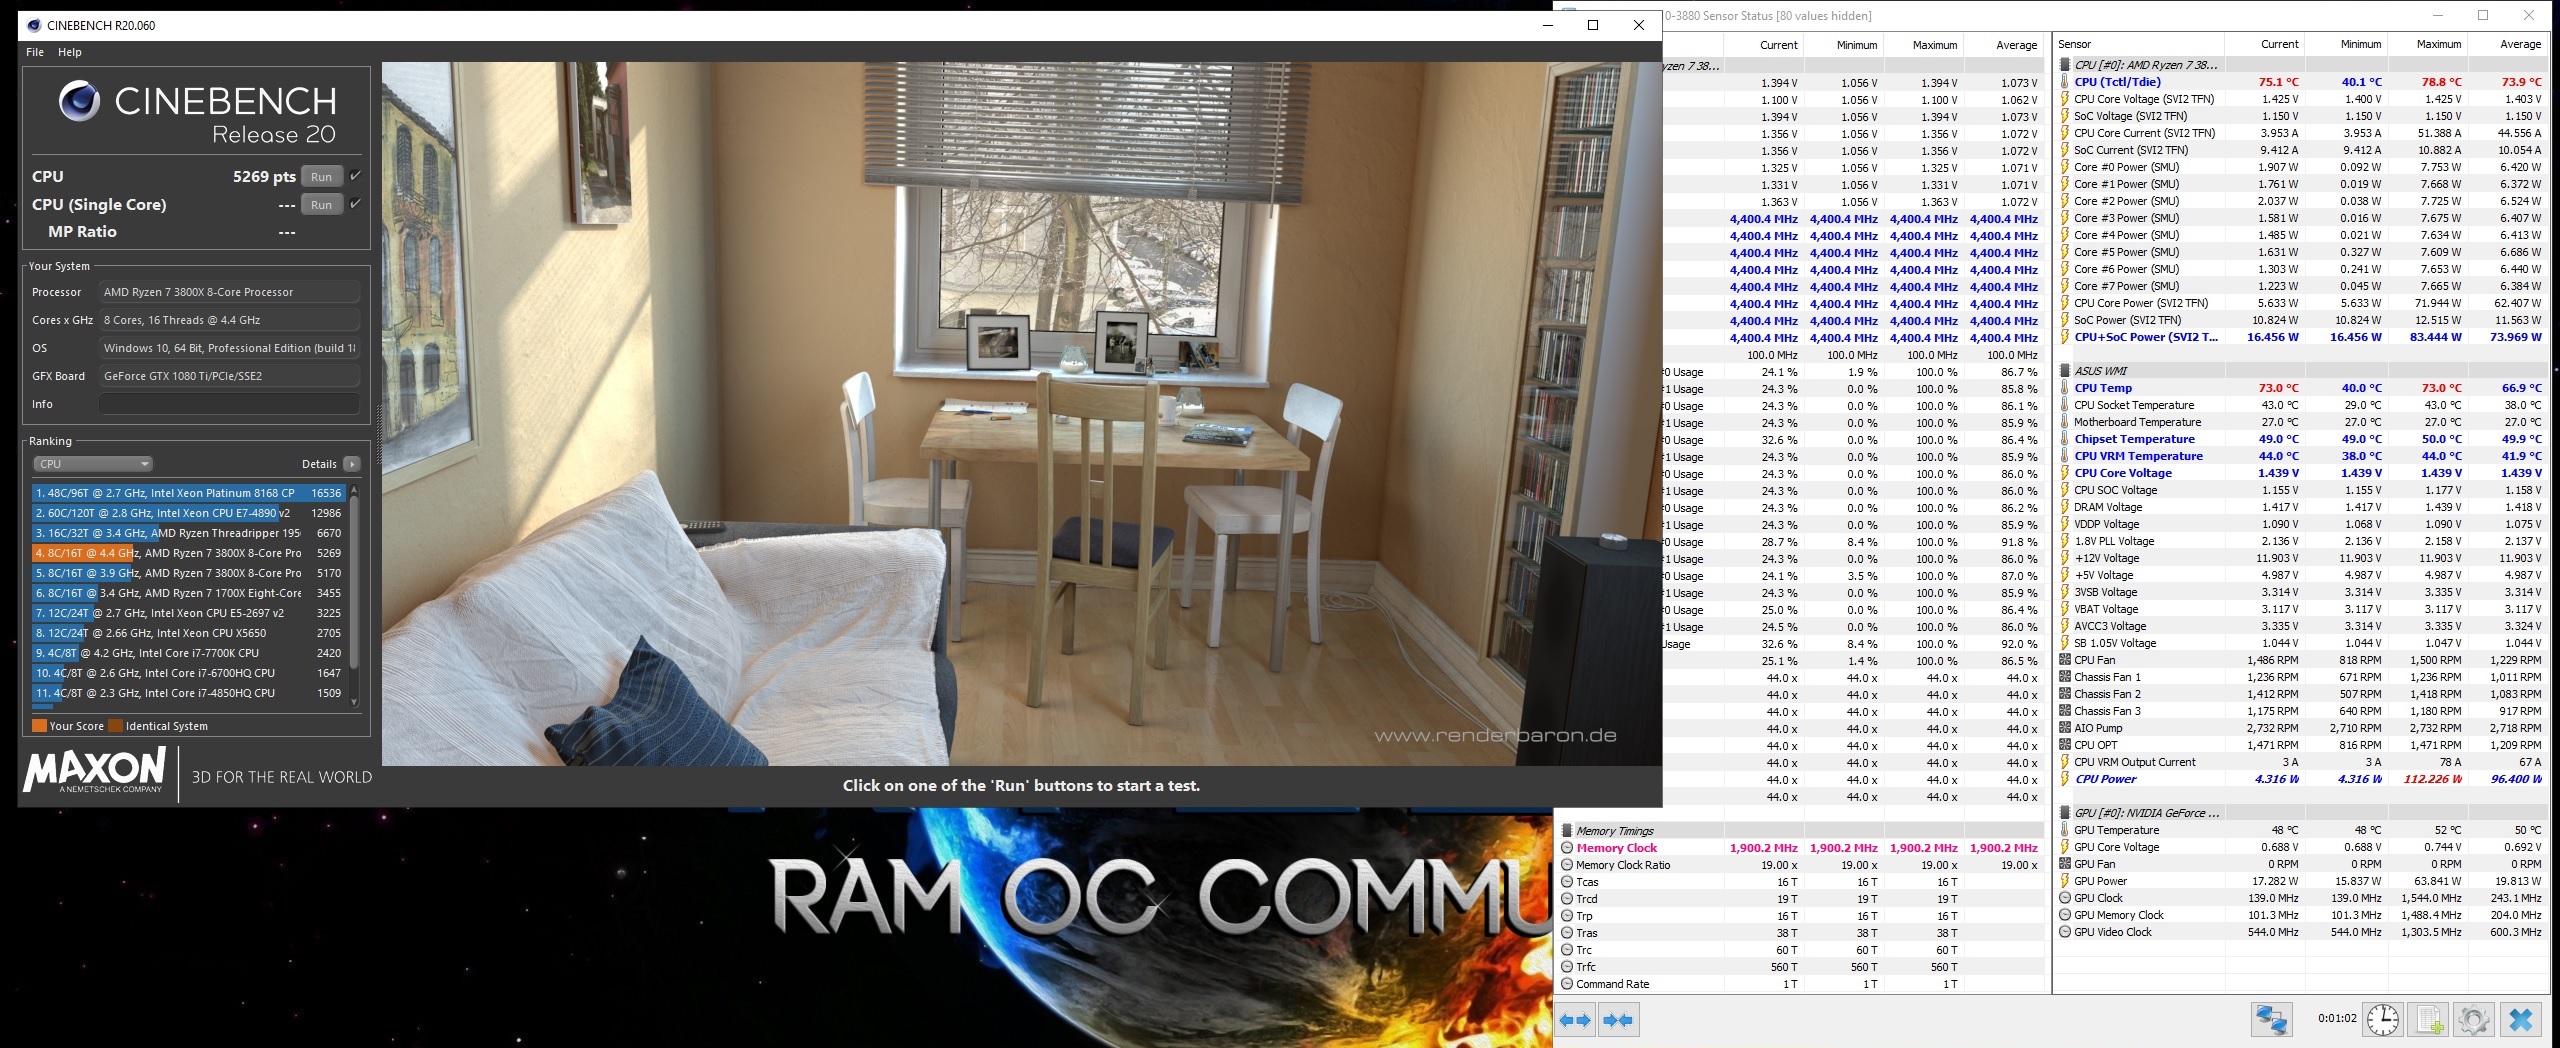Select ranking entry Intel Core i7-6700HQ CPU
This screenshot has width=2560, height=1048.
point(188,673)
